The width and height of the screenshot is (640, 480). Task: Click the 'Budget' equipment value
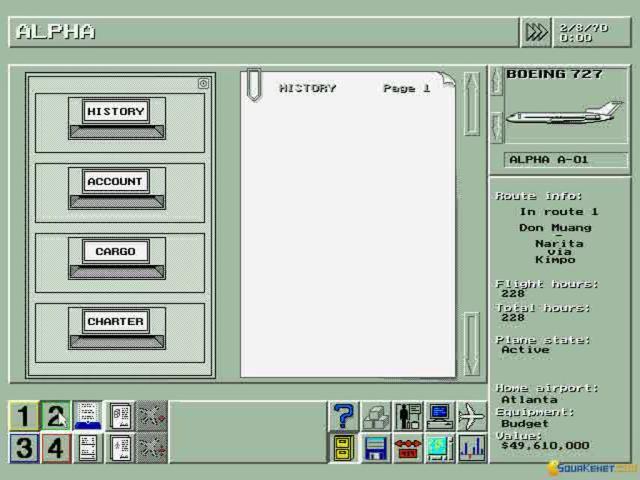coord(525,424)
